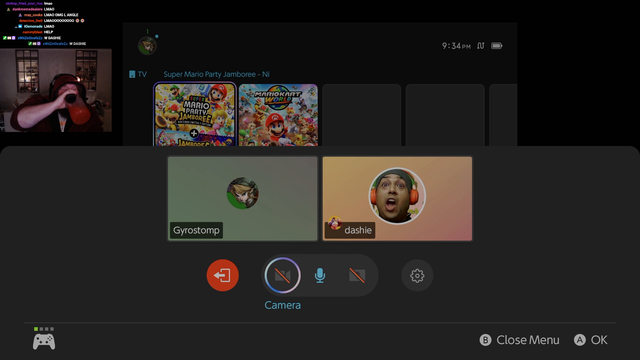Select Gyrostomp's chat tile
The width and height of the screenshot is (640, 360).
[242, 199]
